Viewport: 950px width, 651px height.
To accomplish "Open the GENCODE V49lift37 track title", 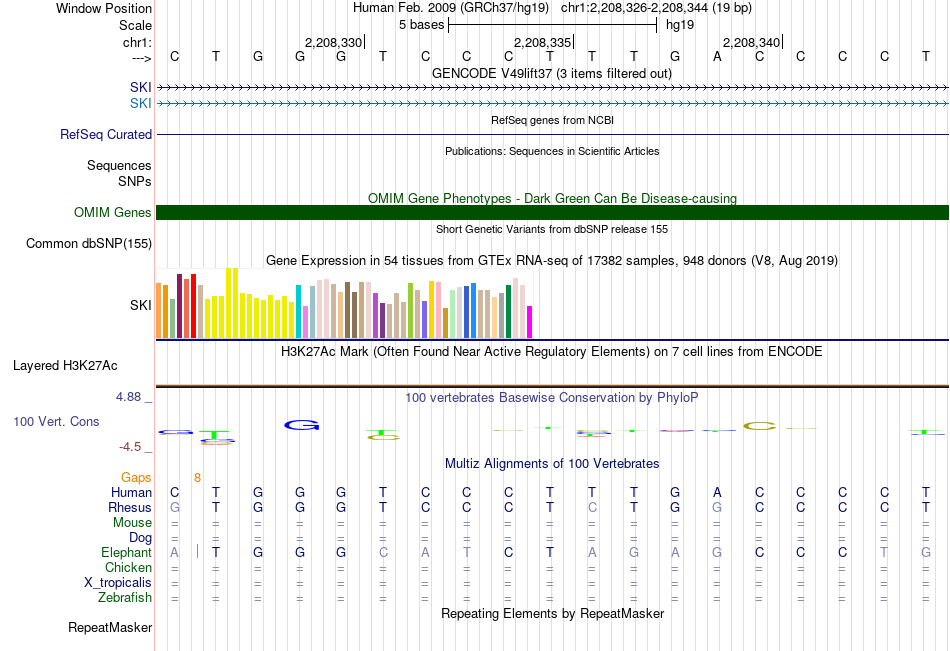I will (x=551, y=73).
